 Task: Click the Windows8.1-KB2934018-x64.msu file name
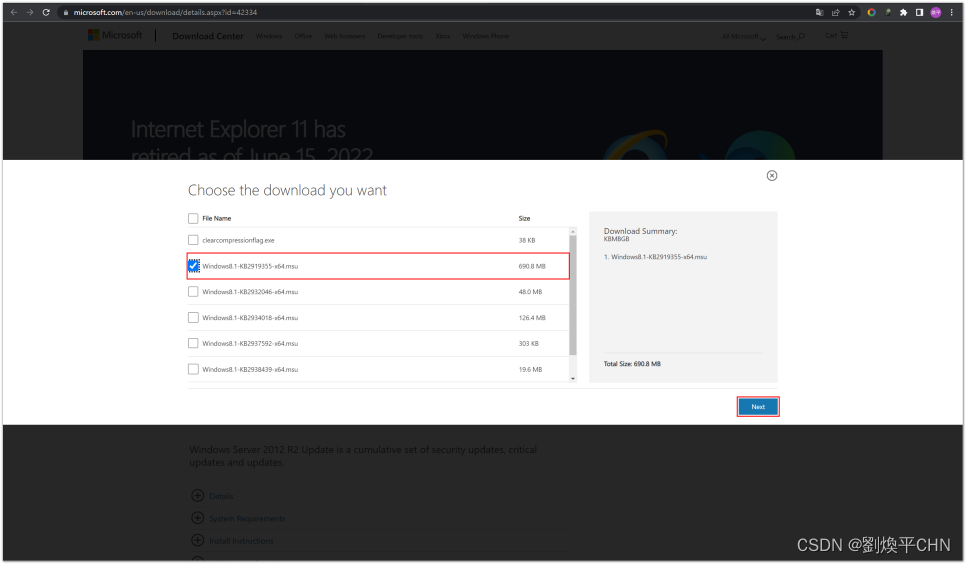pos(250,318)
